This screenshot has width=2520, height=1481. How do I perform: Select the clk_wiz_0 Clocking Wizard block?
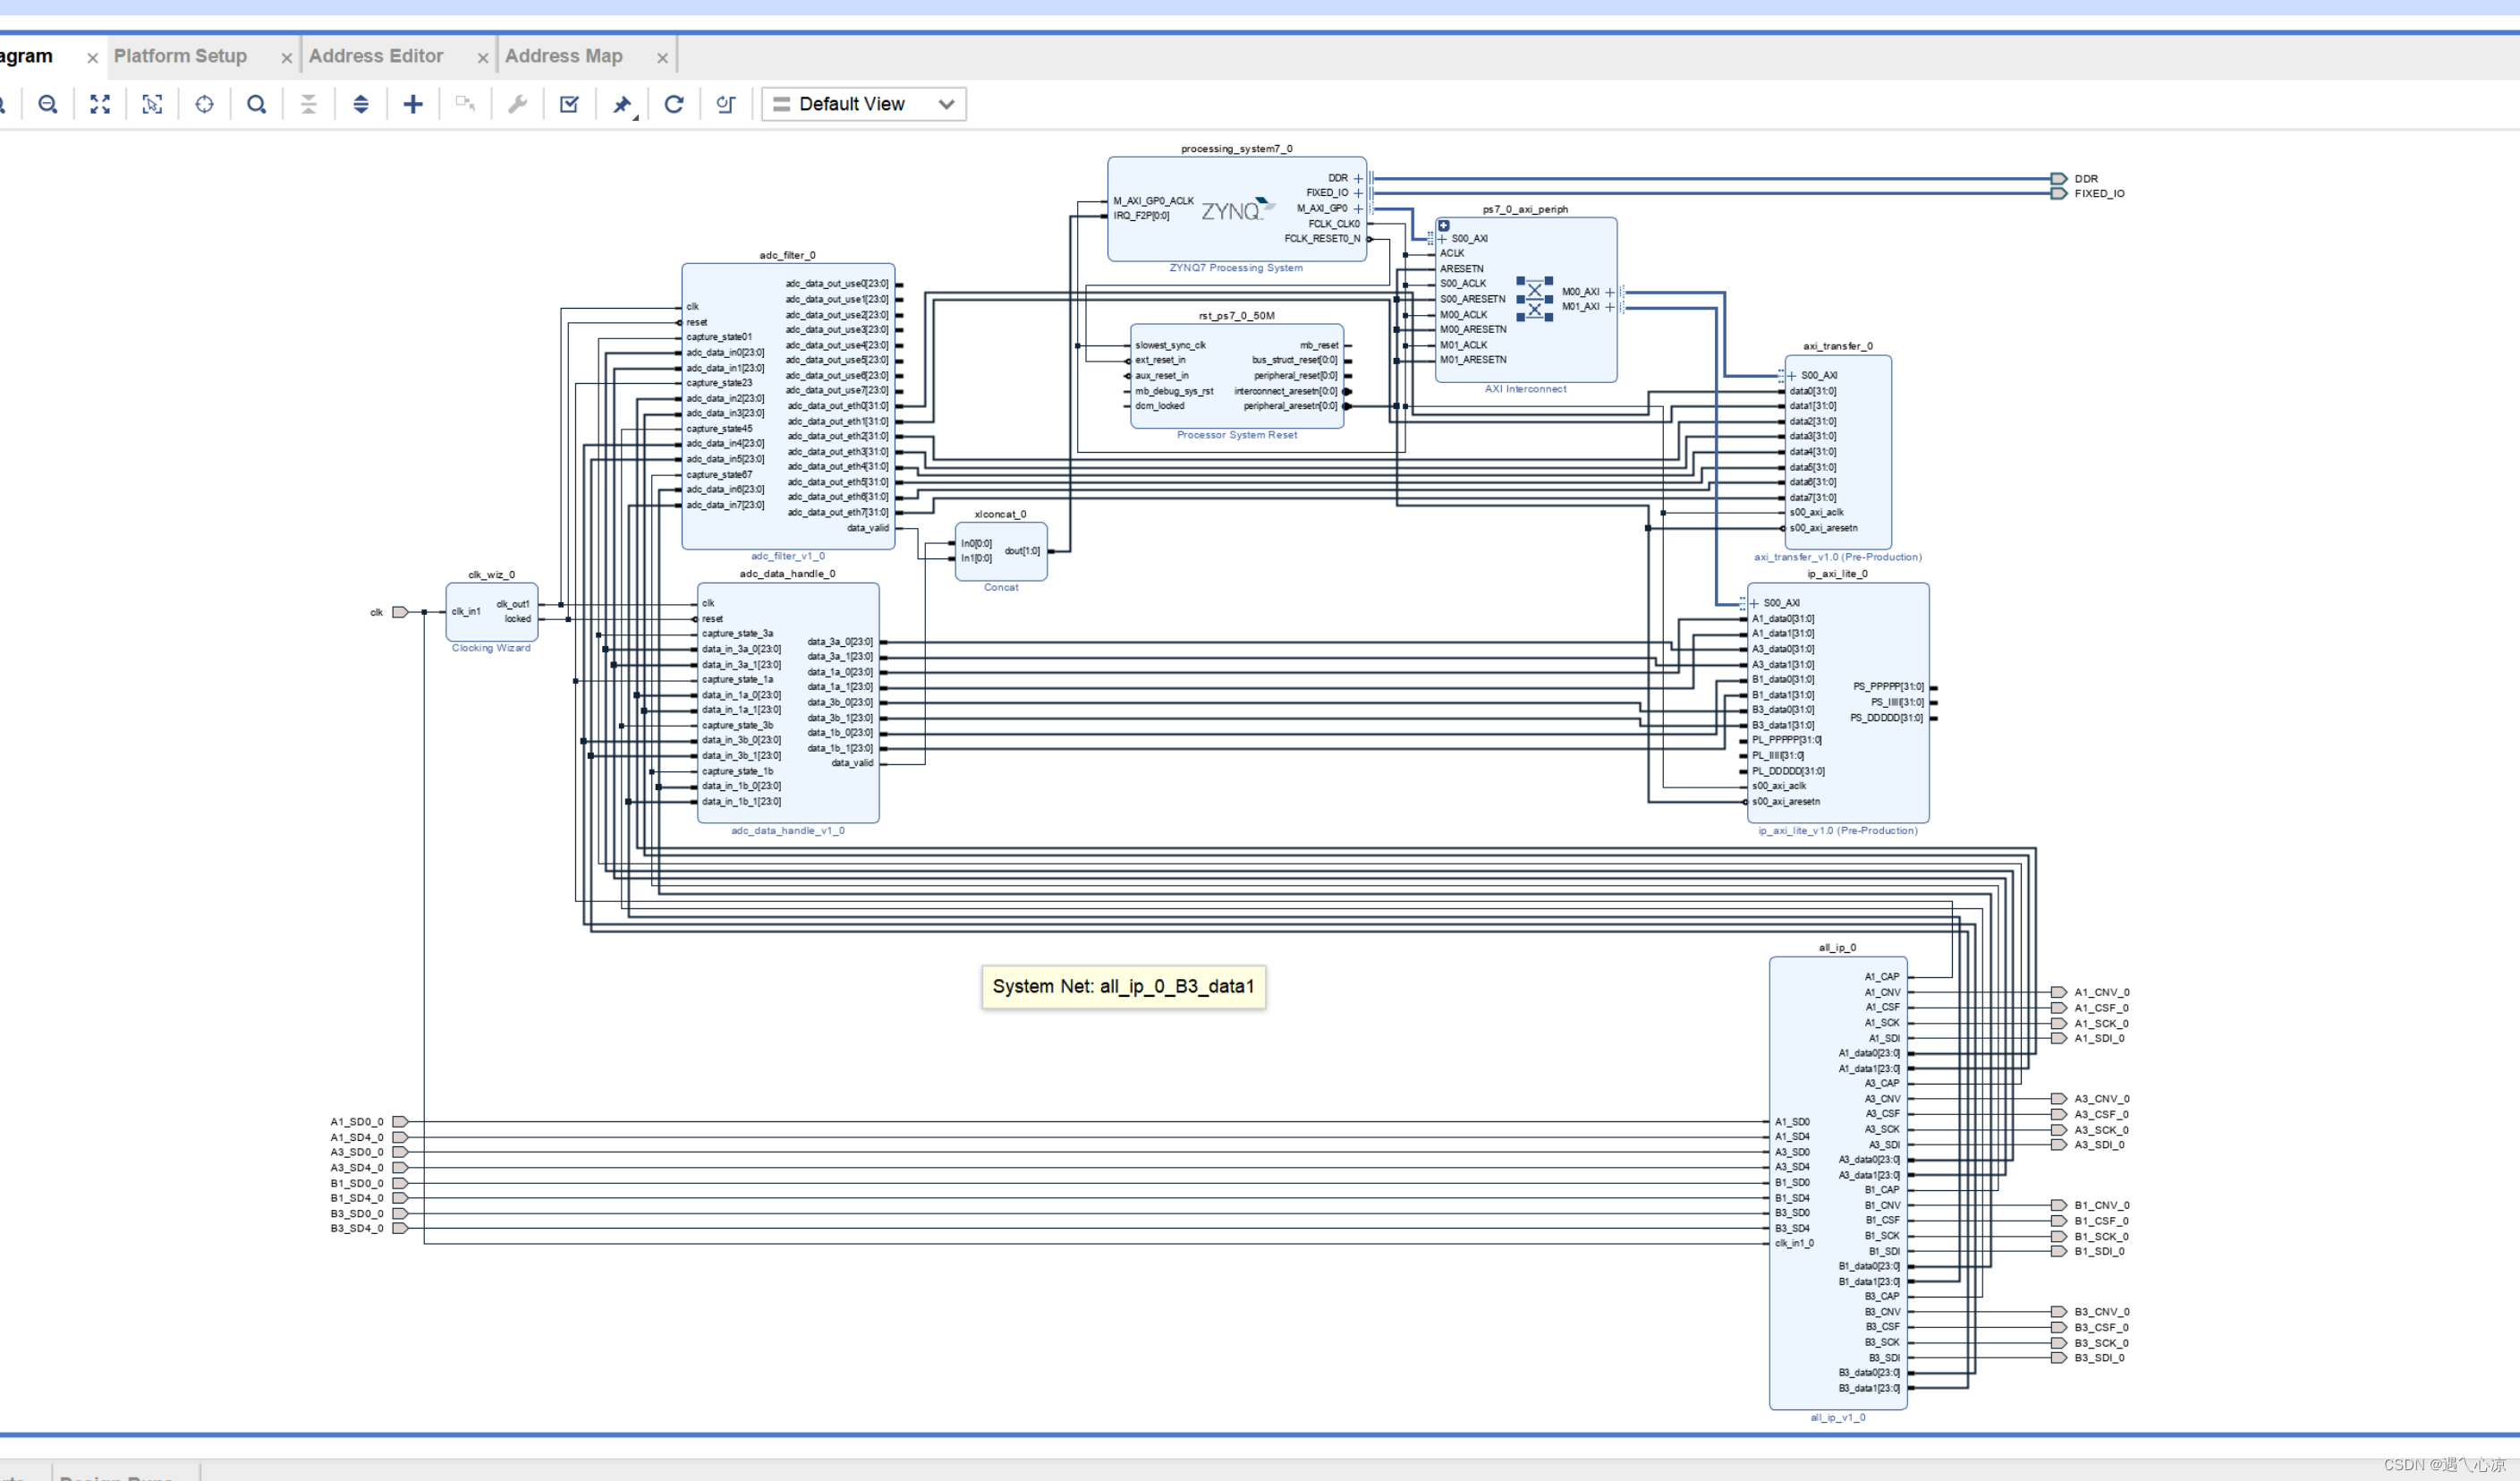(x=492, y=612)
